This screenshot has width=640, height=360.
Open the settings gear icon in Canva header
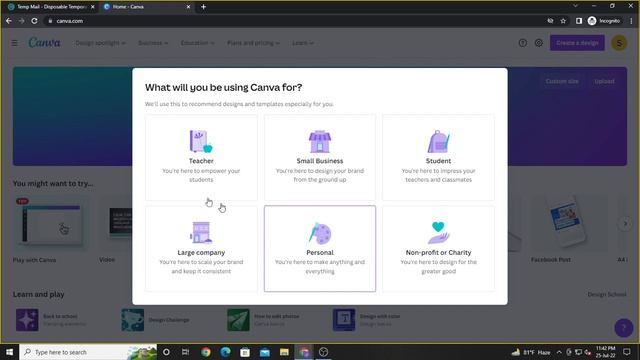[539, 43]
